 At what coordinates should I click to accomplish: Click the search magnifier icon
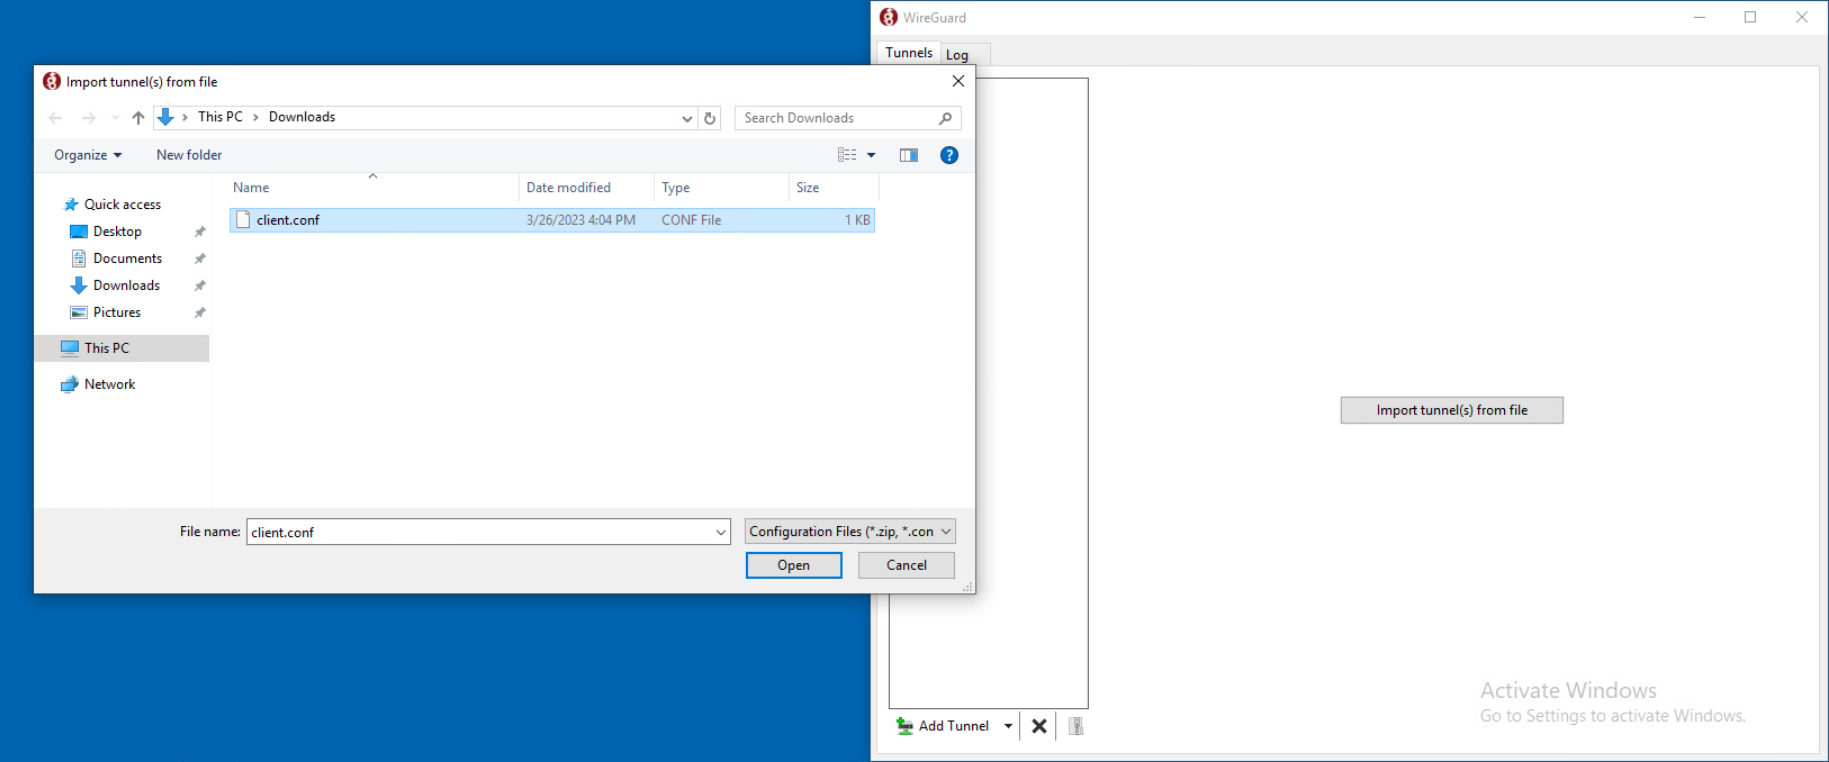(x=945, y=118)
